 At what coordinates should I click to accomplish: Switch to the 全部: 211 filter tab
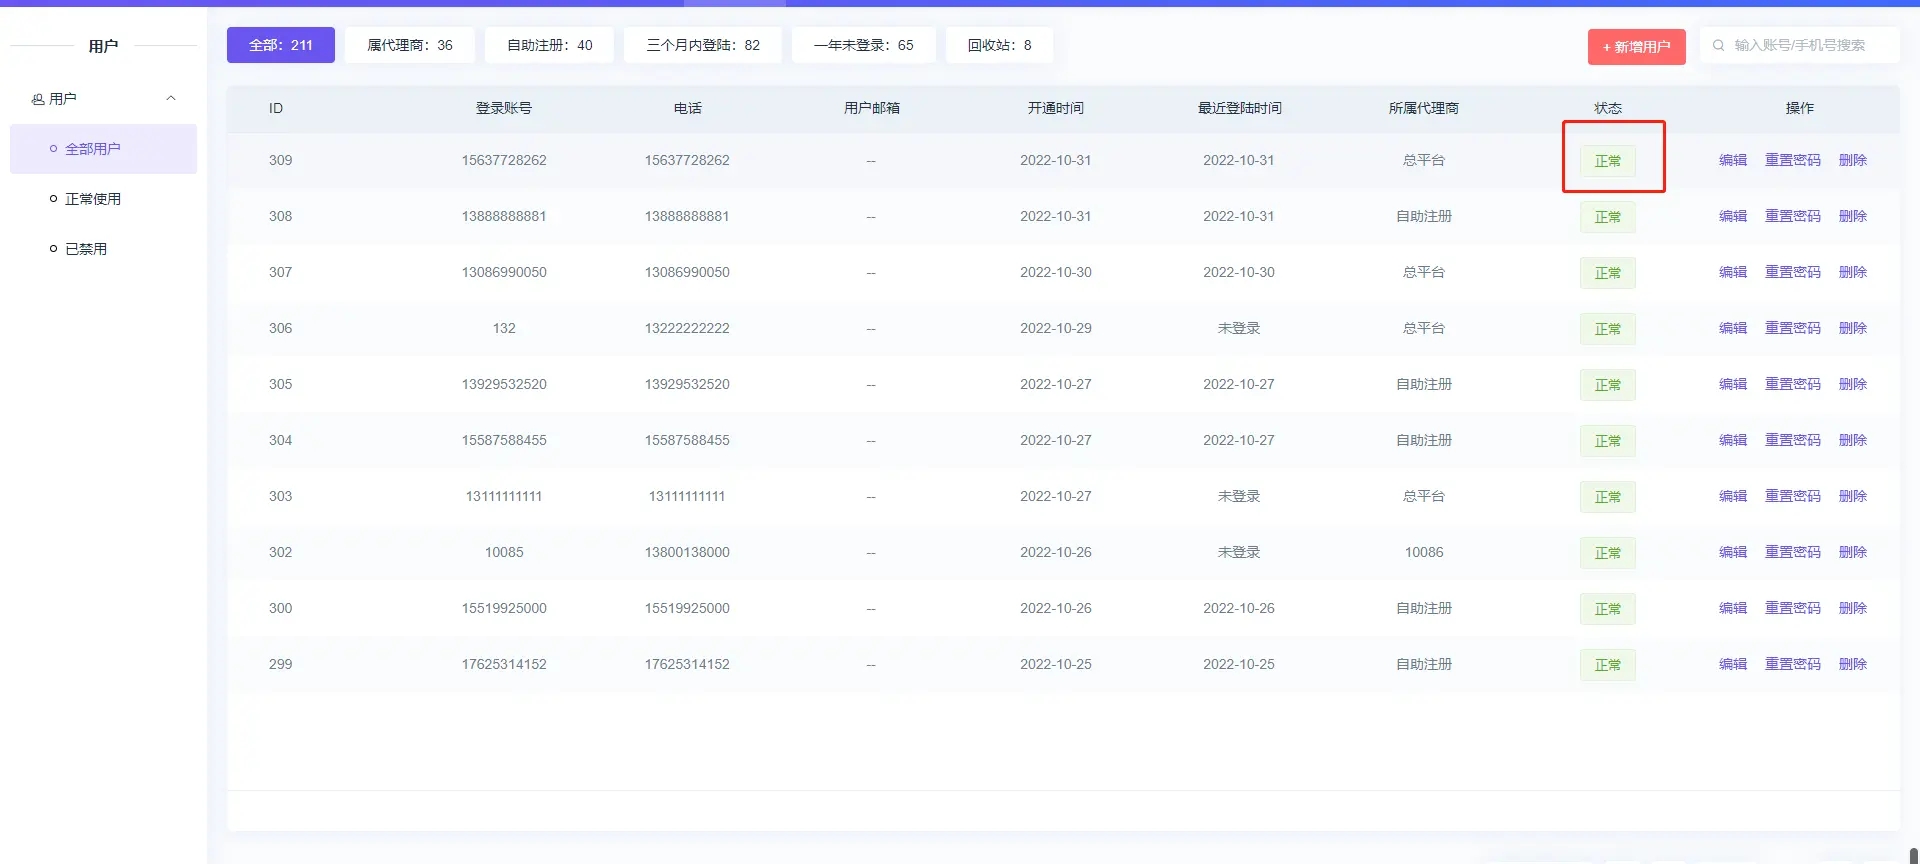pos(280,45)
